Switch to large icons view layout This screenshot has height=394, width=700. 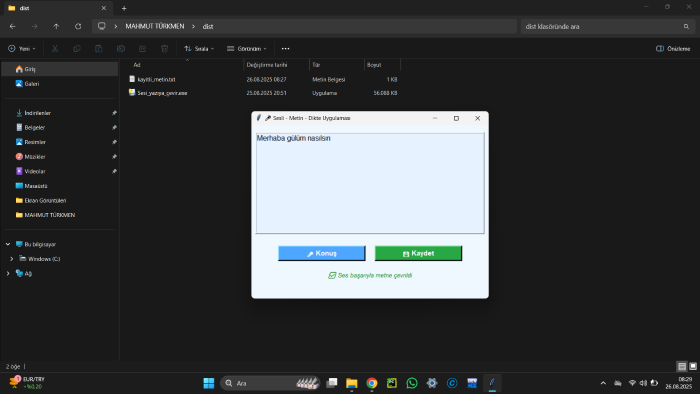coord(693,366)
